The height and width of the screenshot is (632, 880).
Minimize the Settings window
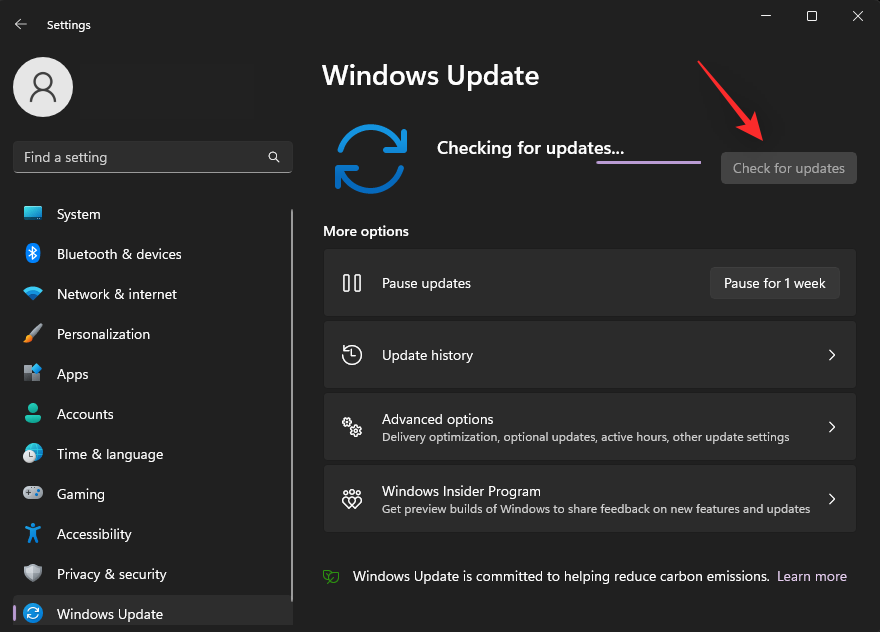(766, 16)
